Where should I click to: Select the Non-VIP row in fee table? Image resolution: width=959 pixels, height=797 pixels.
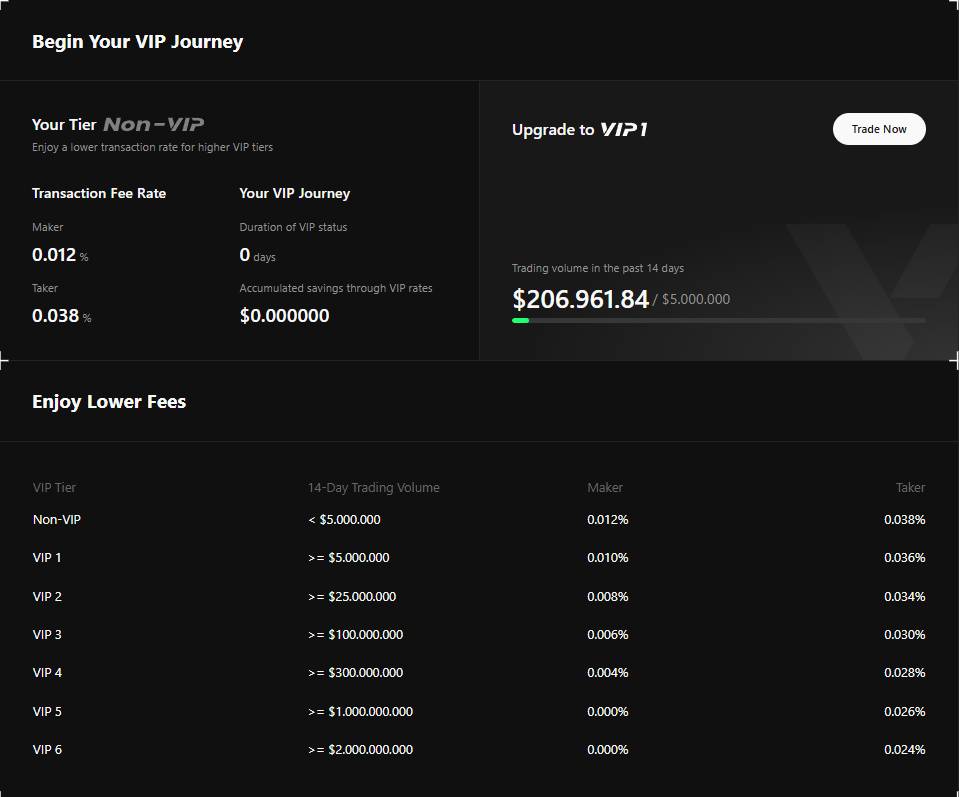pos(57,520)
